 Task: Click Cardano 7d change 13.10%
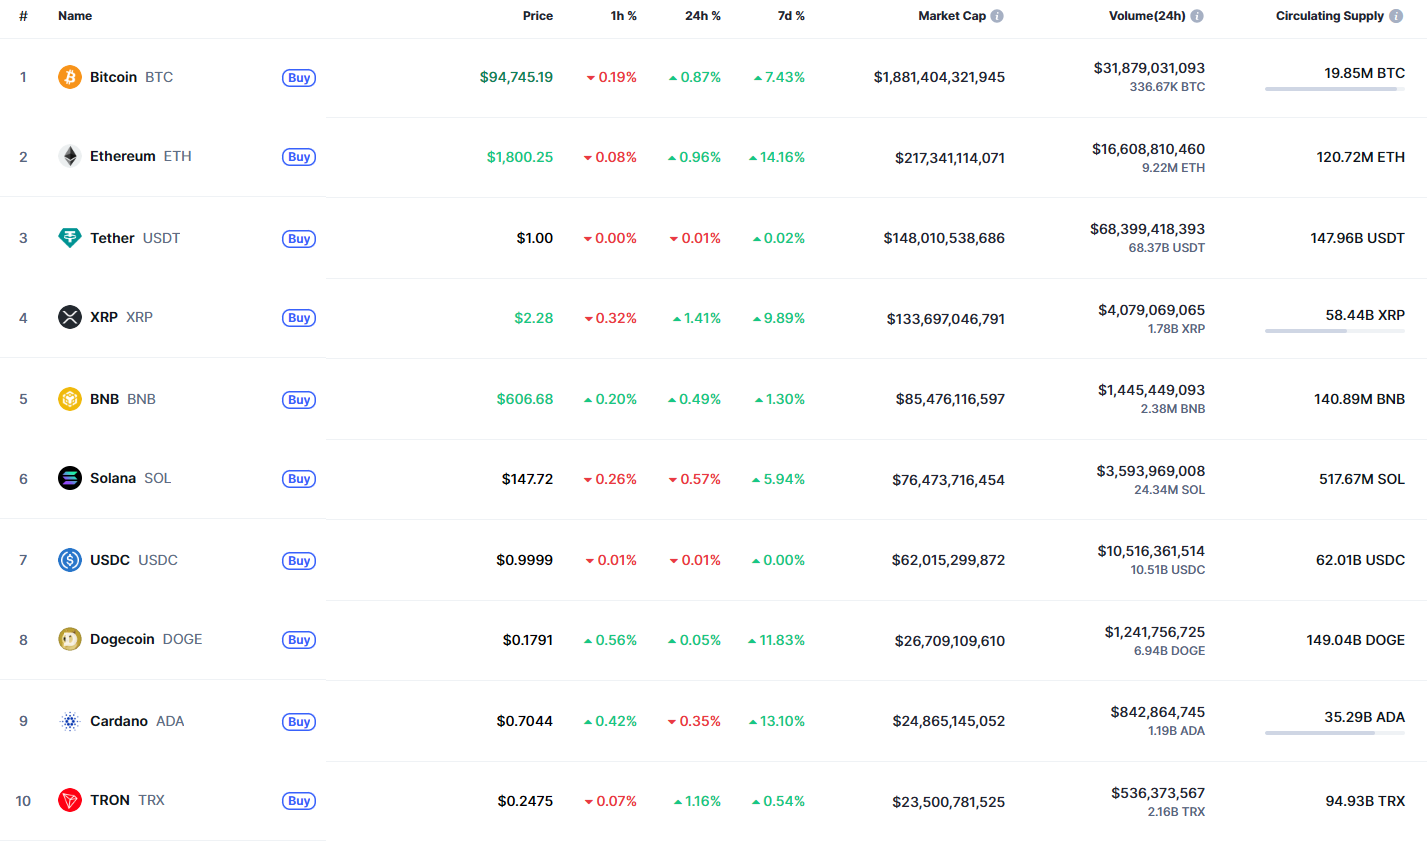(777, 721)
